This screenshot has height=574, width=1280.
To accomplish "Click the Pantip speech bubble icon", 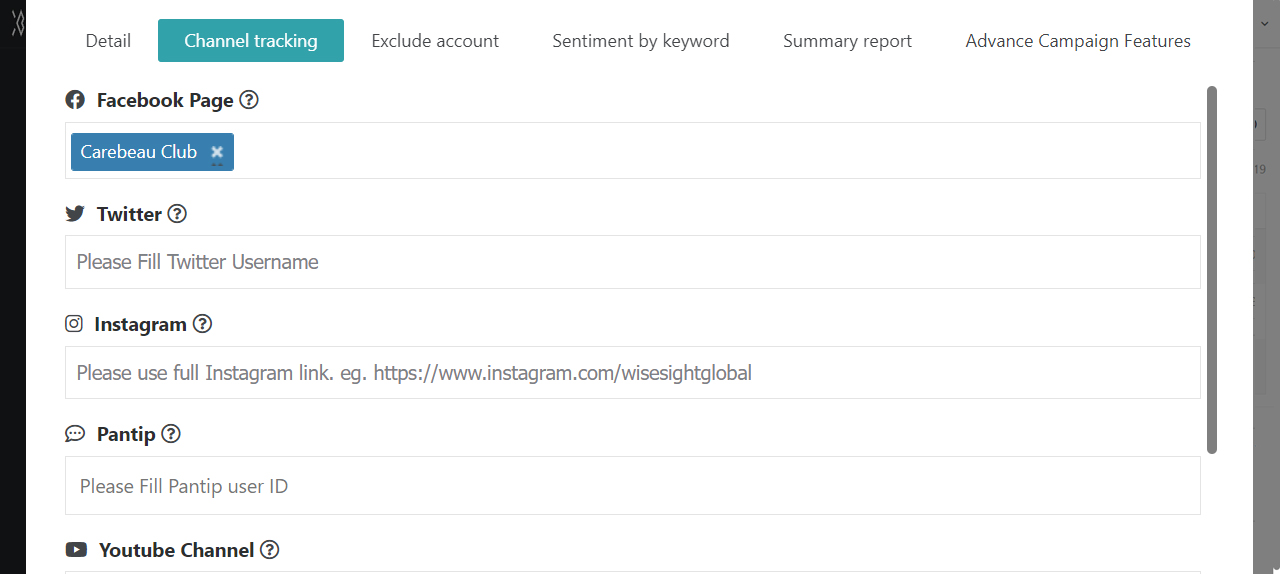I will (75, 434).
